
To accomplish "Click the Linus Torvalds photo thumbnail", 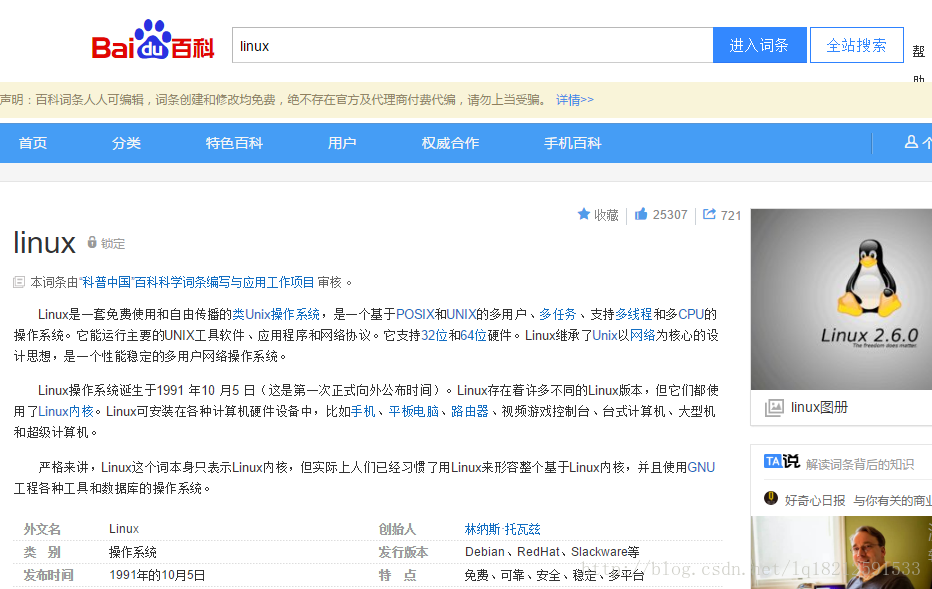I will [841, 552].
